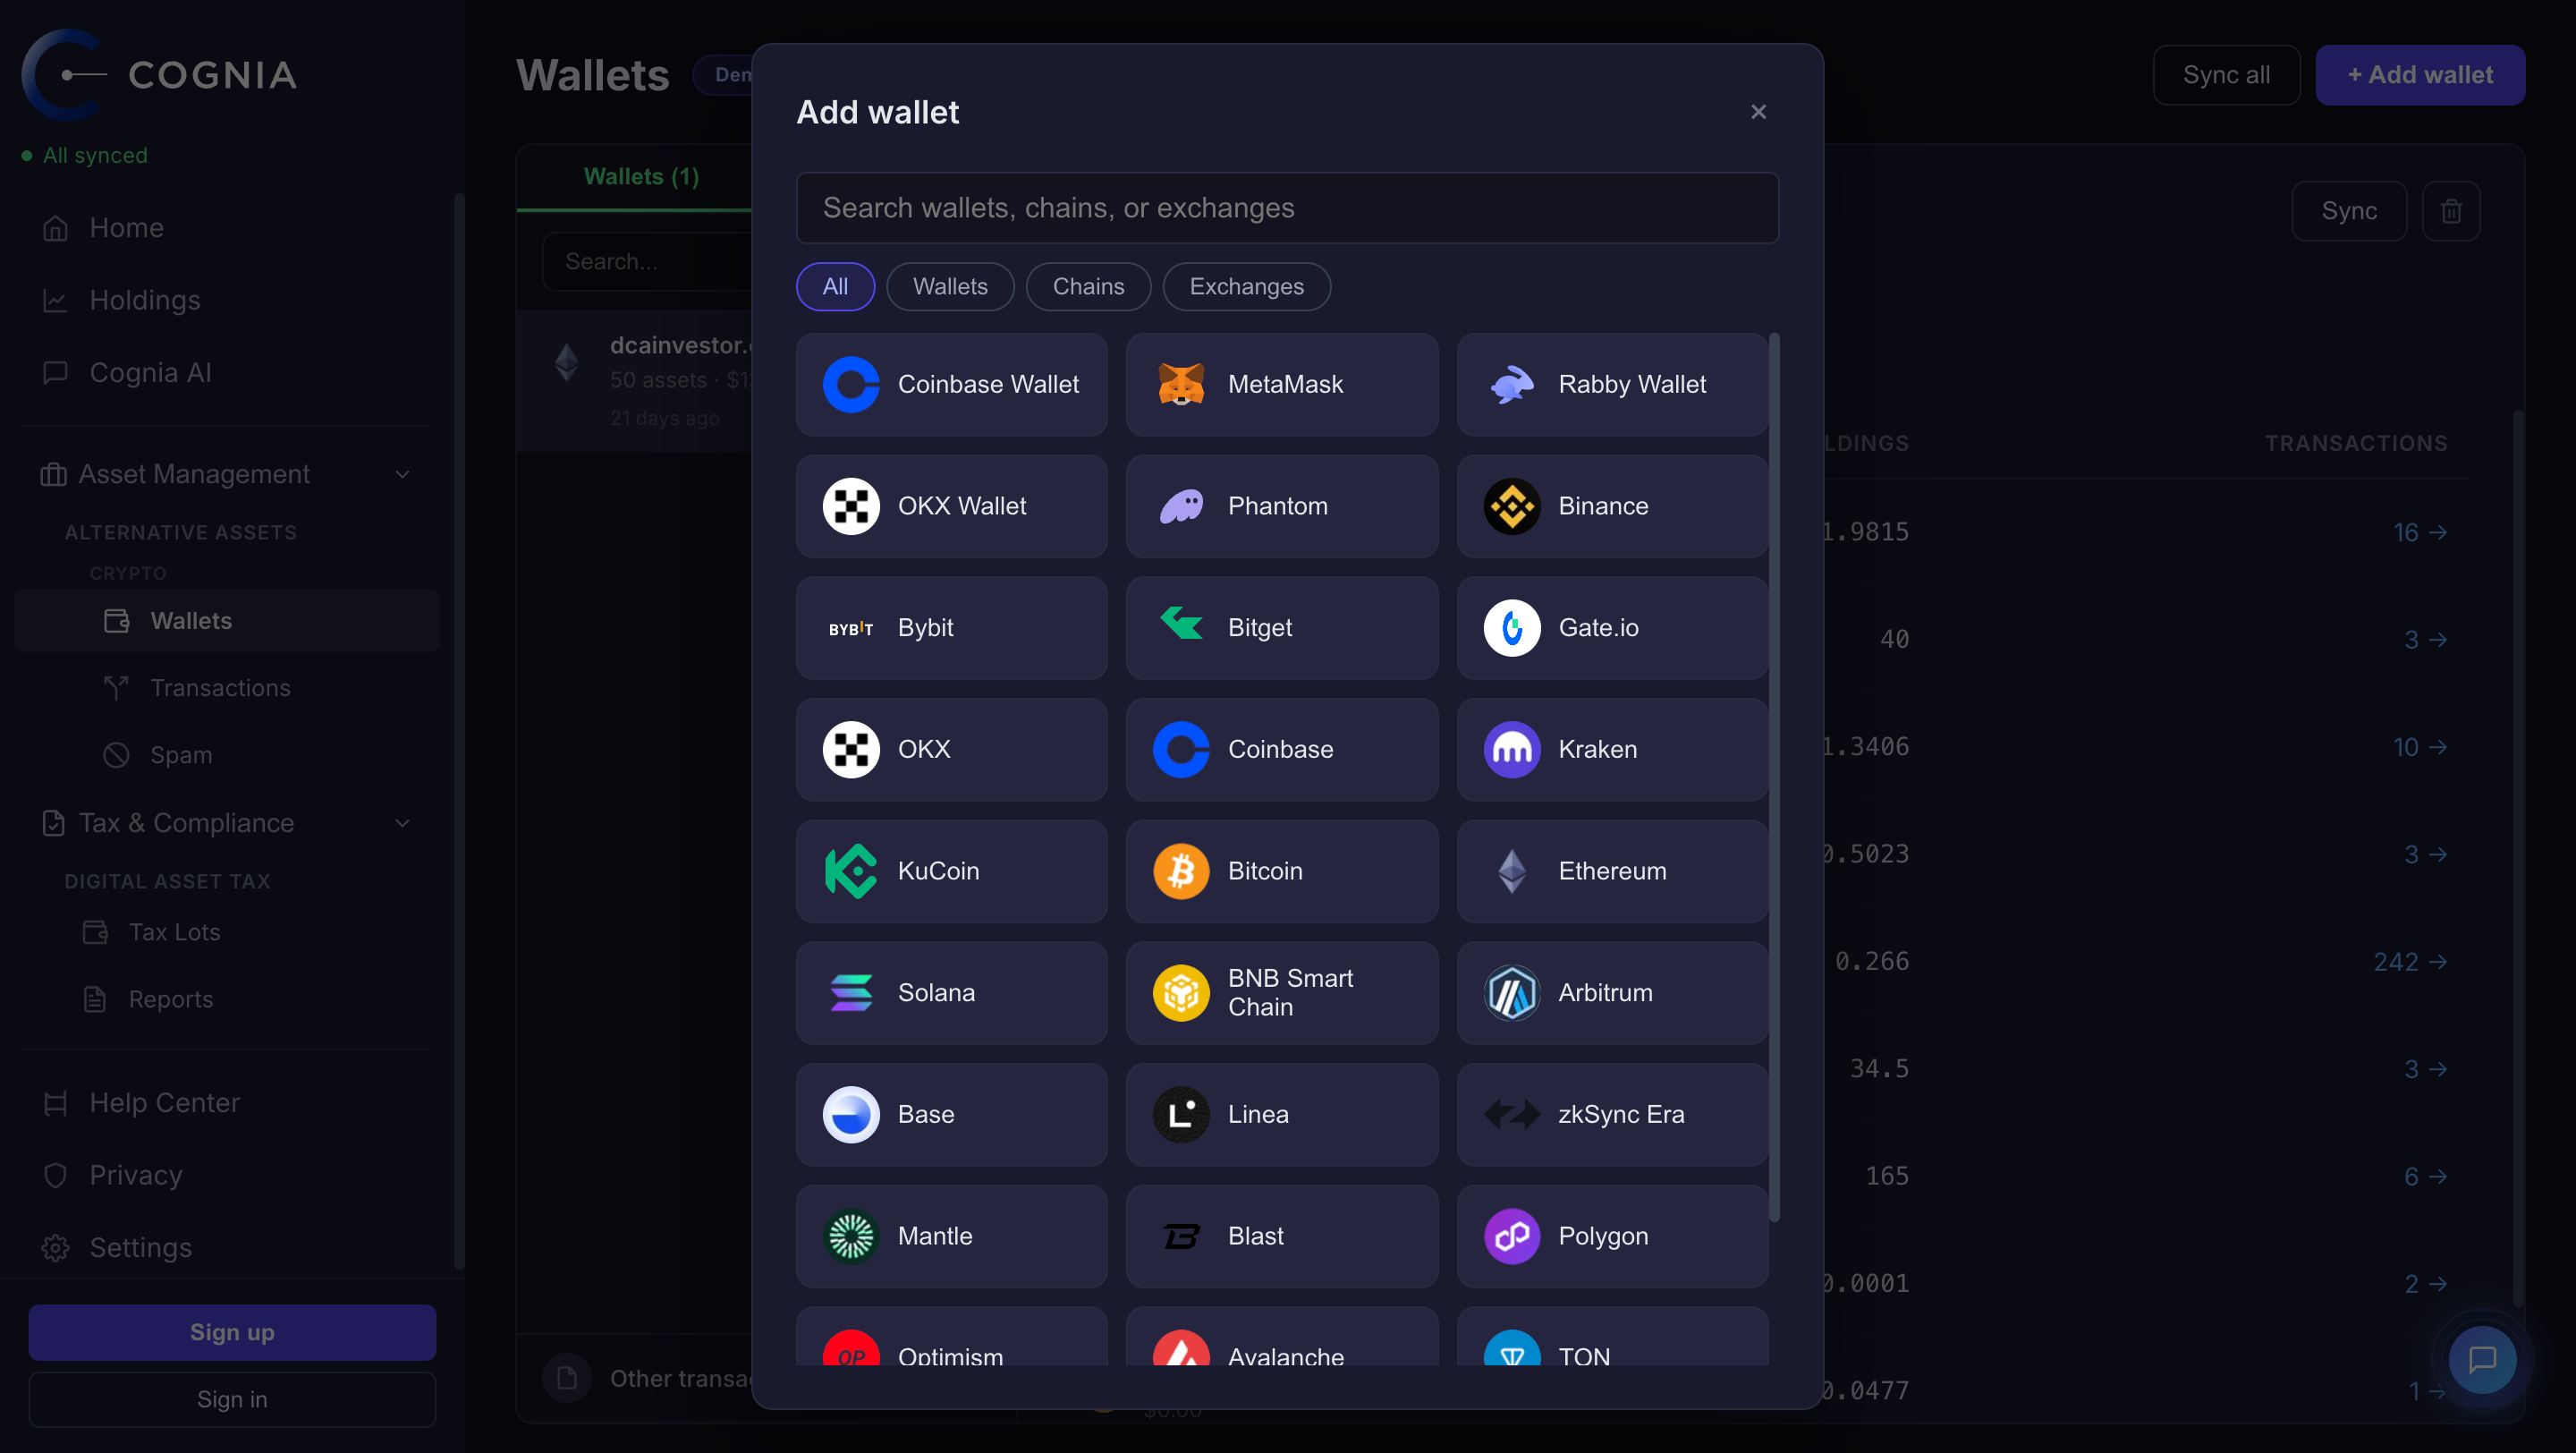
Task: Click the trash delete wallet icon
Action: click(x=2451, y=211)
